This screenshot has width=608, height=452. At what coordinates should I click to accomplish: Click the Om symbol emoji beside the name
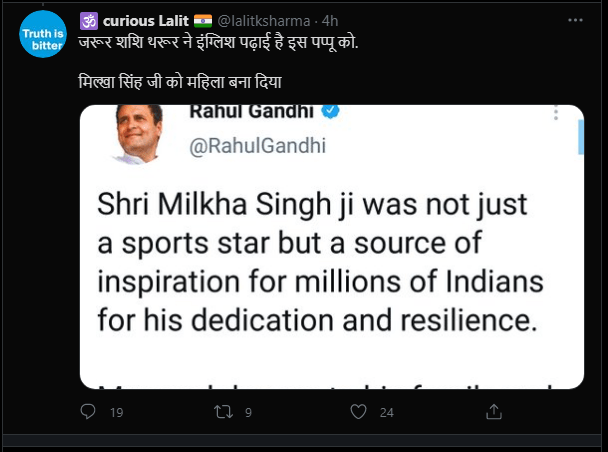tap(89, 21)
